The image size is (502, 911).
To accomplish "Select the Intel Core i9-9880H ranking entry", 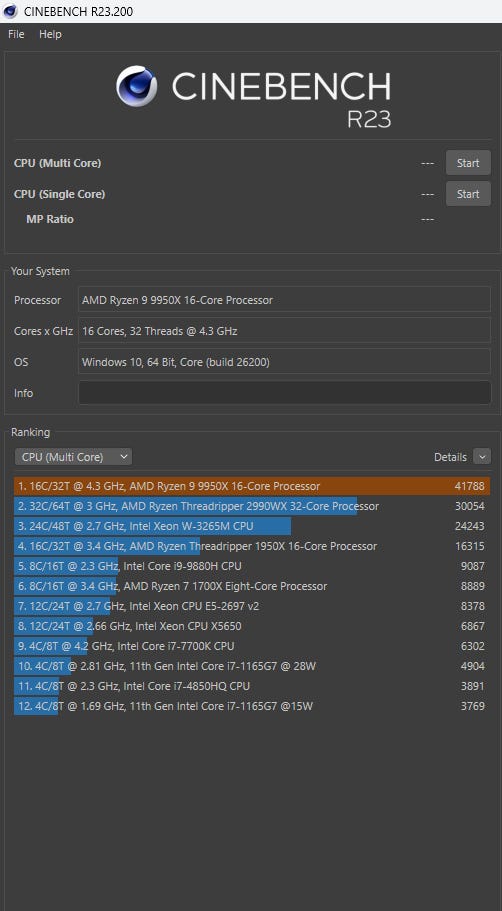I will (252, 566).
